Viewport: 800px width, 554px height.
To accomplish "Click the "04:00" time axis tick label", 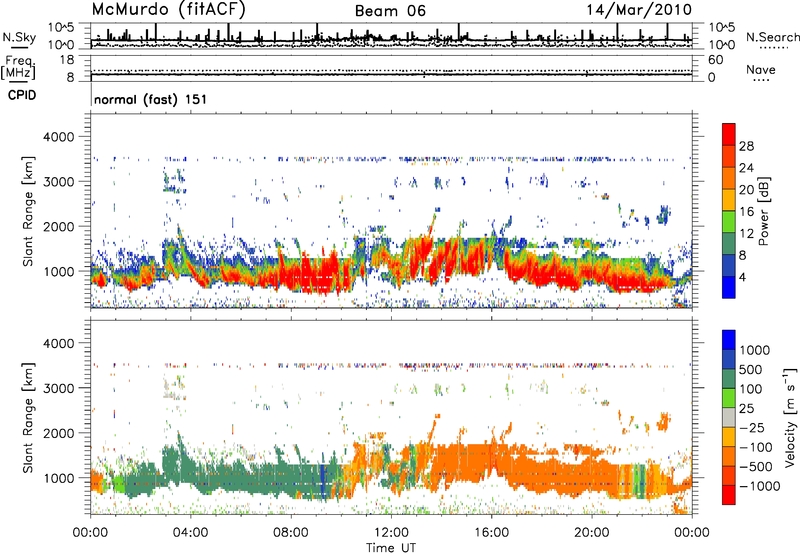I will [190, 532].
